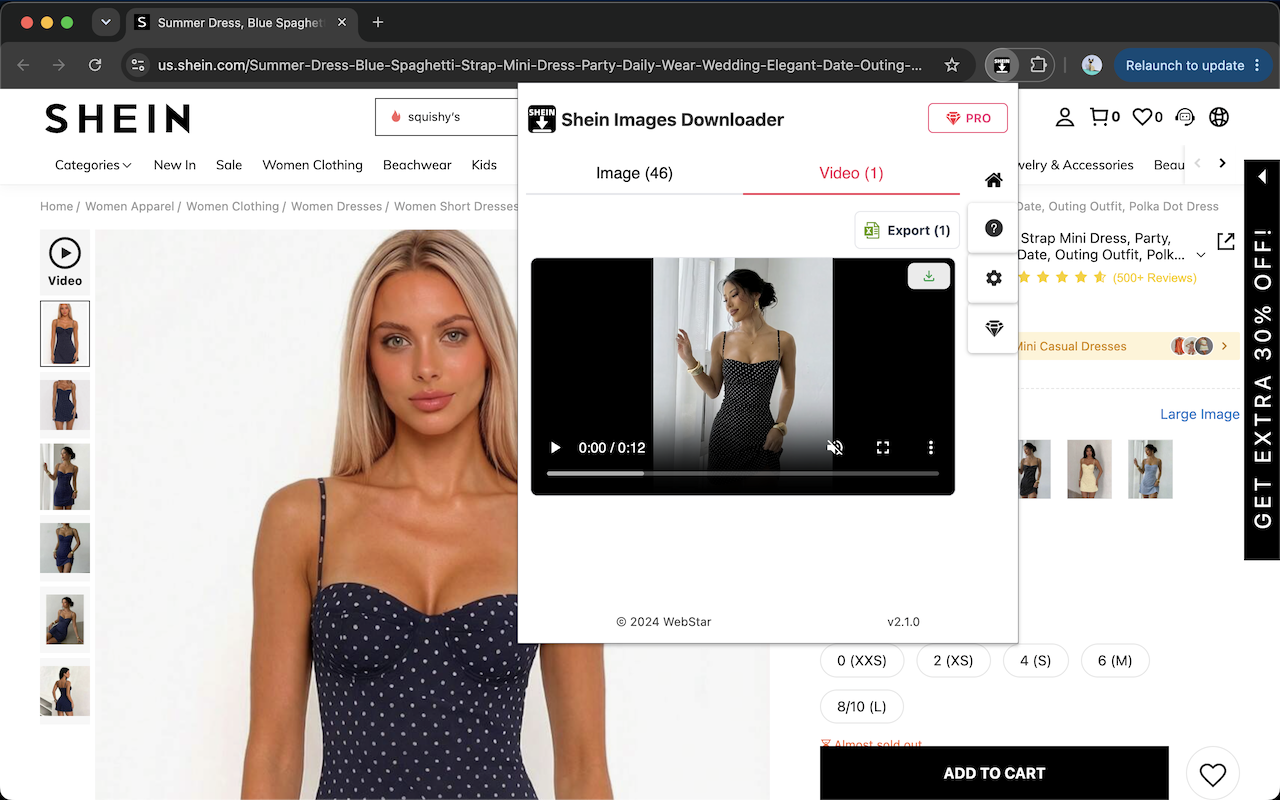Select size 6 (M)
This screenshot has width=1280, height=800.
[x=1115, y=661]
